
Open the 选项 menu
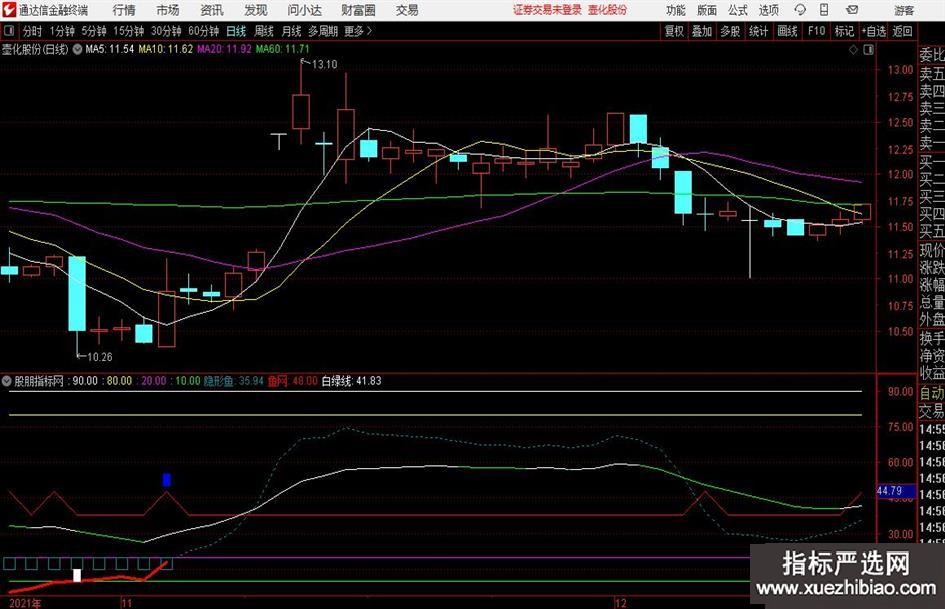click(x=768, y=10)
